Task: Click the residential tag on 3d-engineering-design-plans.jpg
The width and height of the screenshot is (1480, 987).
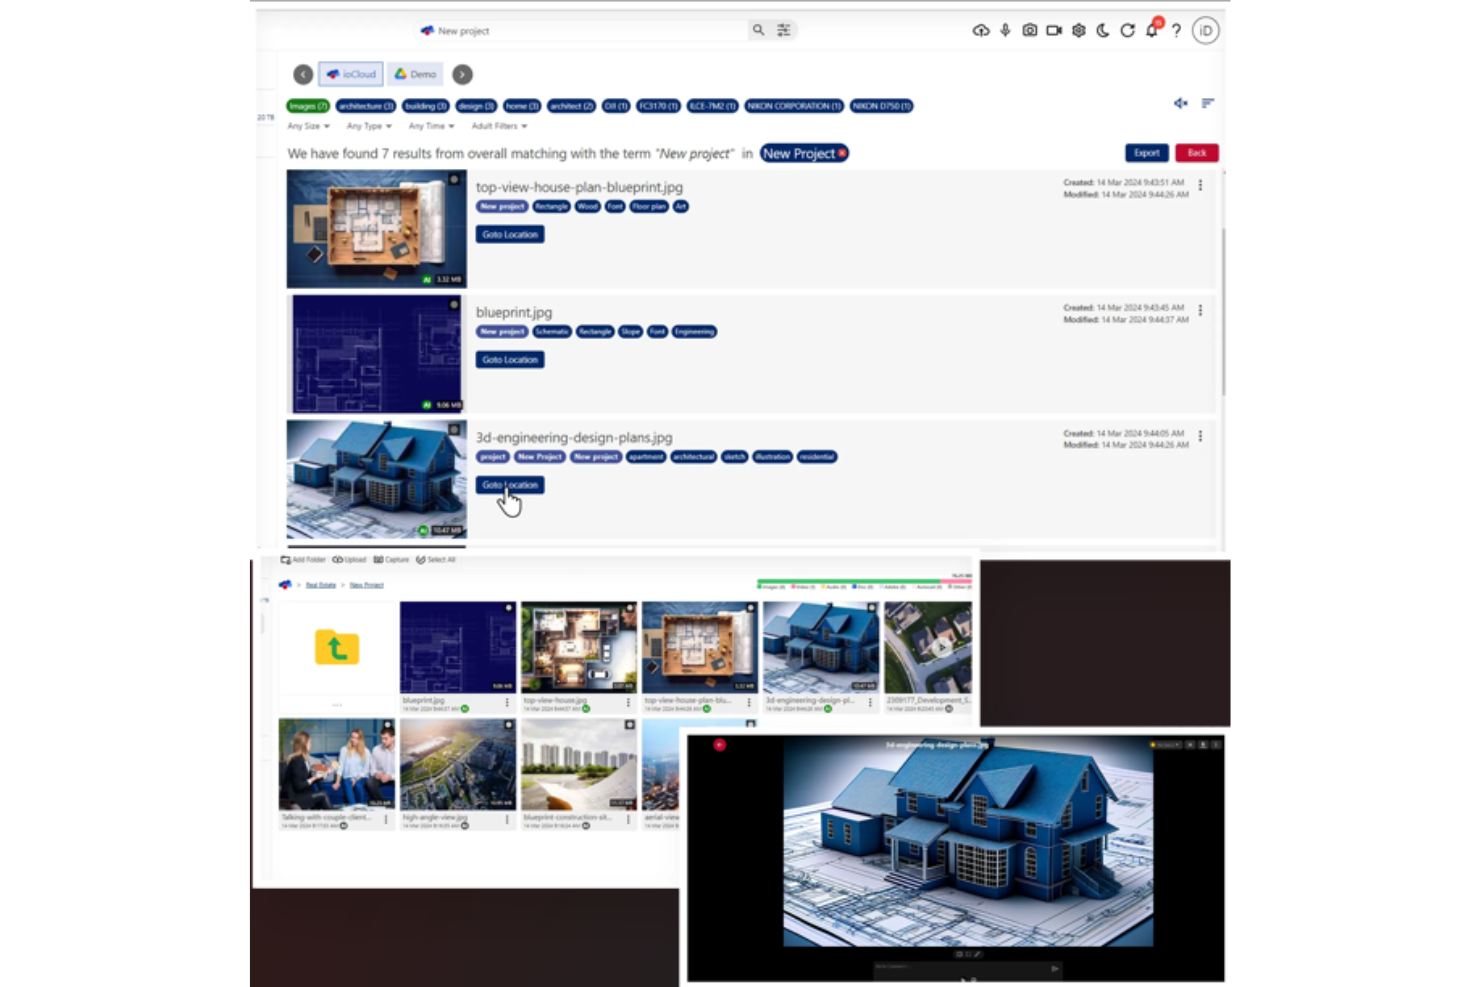Action: click(x=817, y=457)
